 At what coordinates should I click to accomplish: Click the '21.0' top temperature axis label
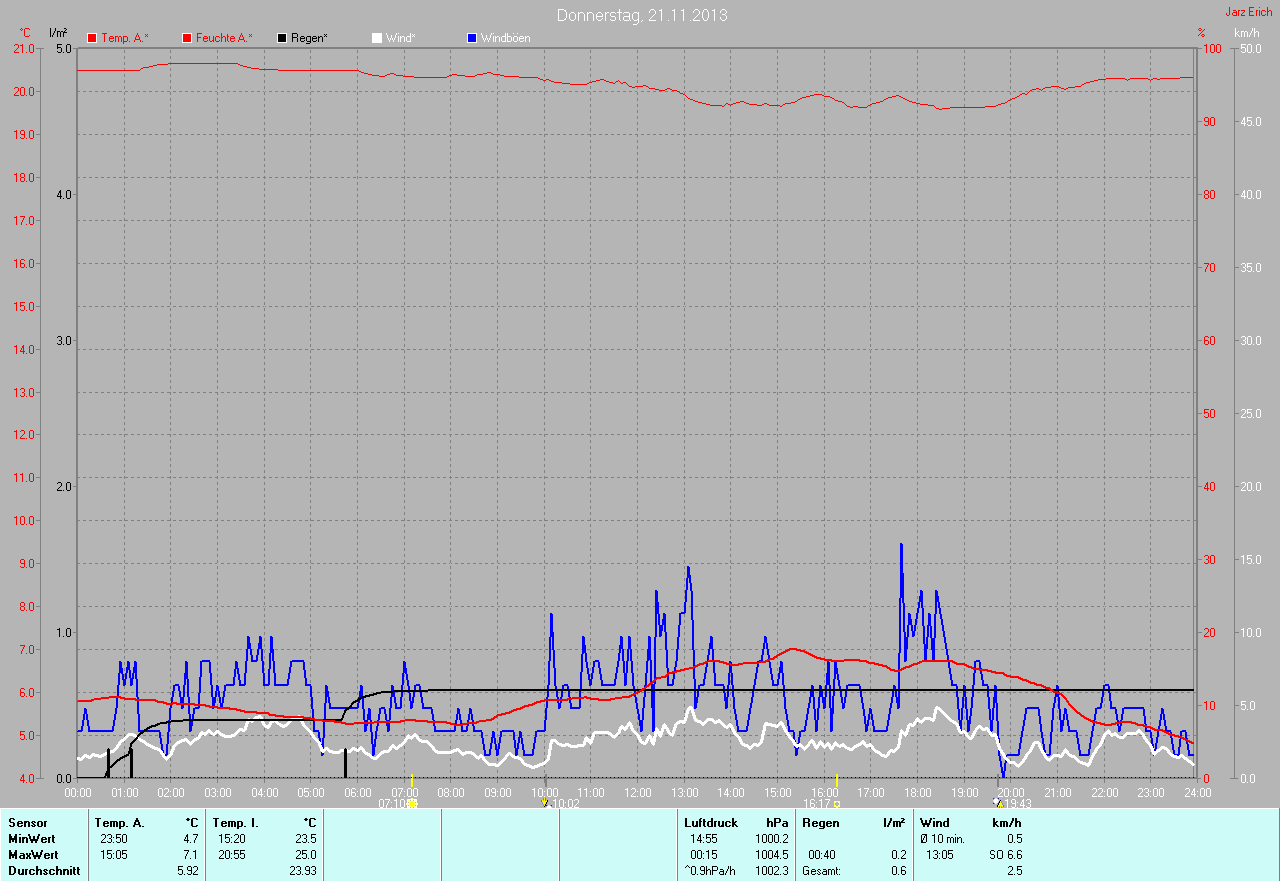[26, 49]
